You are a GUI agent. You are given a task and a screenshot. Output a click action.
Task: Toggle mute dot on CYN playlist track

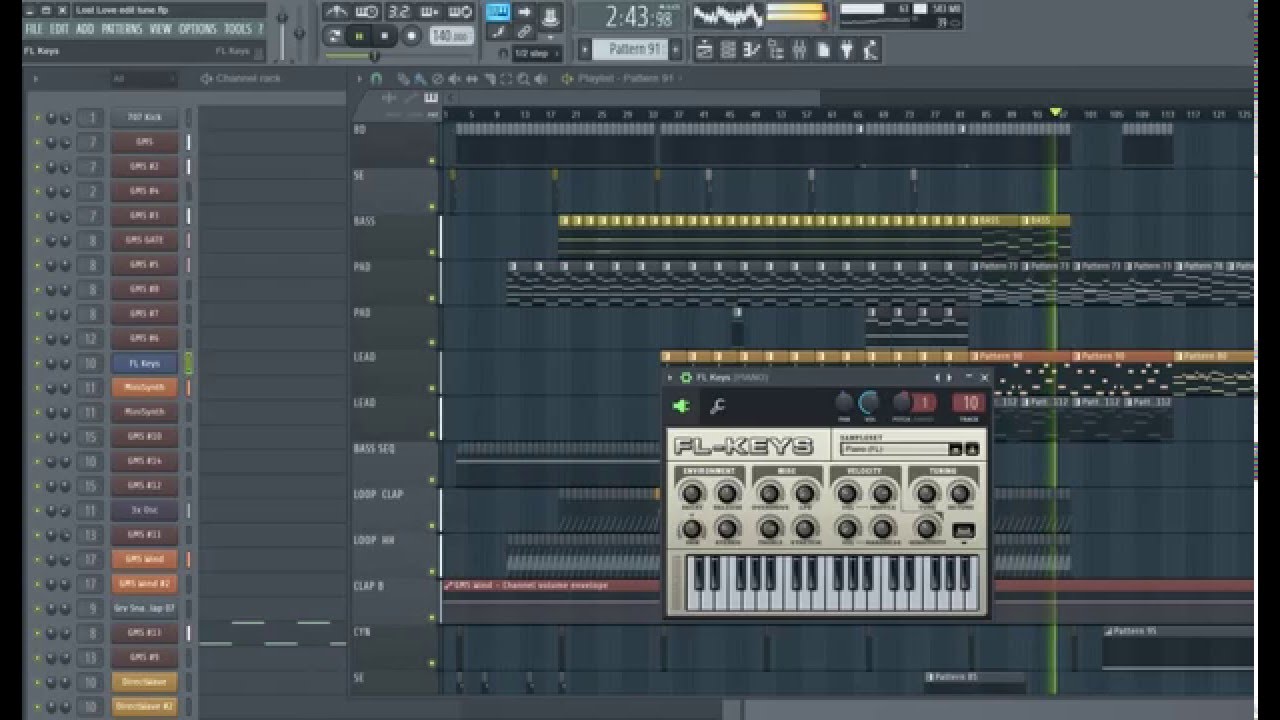tap(432, 662)
